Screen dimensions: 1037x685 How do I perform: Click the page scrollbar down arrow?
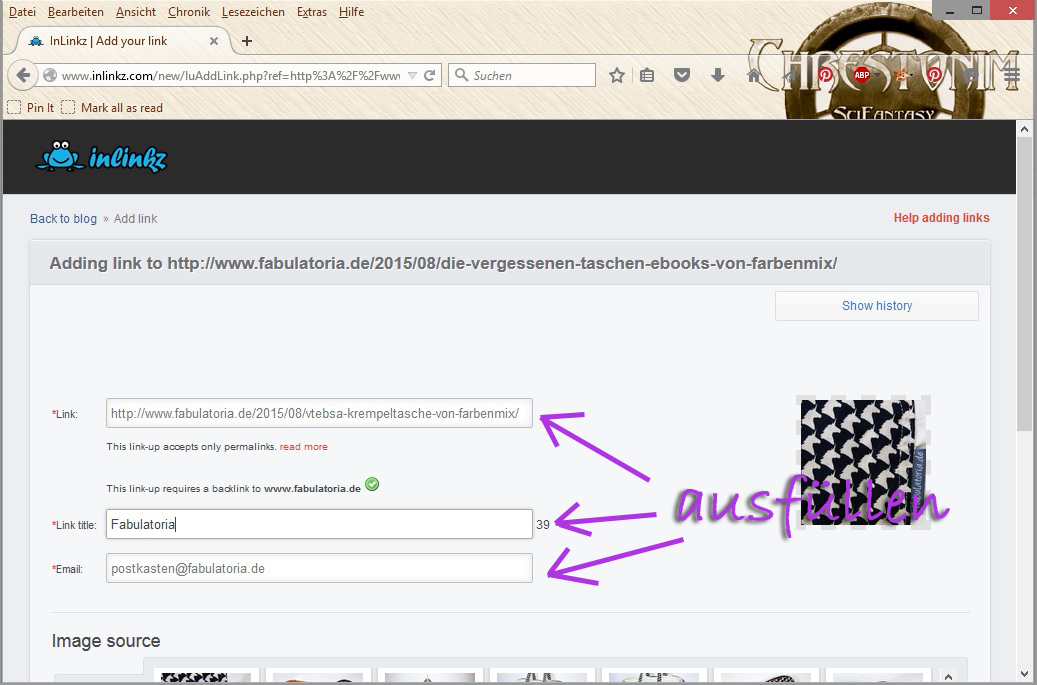click(1024, 674)
